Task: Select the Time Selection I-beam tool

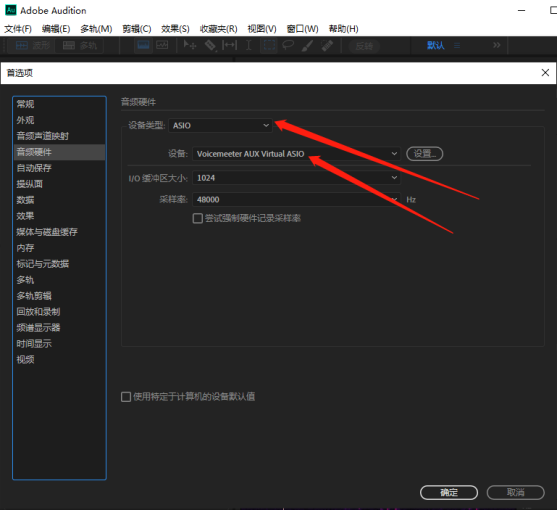Action: [x=248, y=46]
